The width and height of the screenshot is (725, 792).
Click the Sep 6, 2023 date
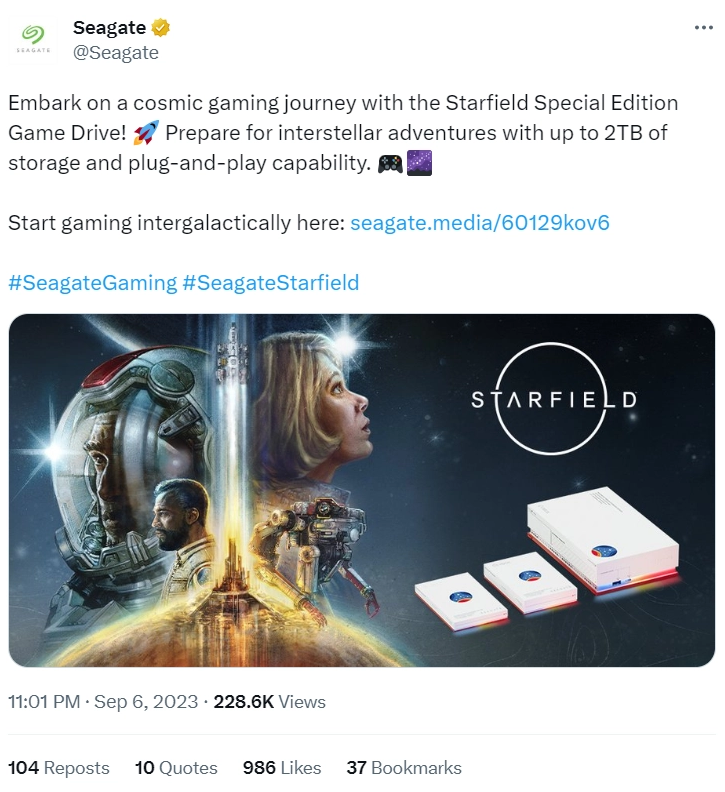(x=146, y=702)
